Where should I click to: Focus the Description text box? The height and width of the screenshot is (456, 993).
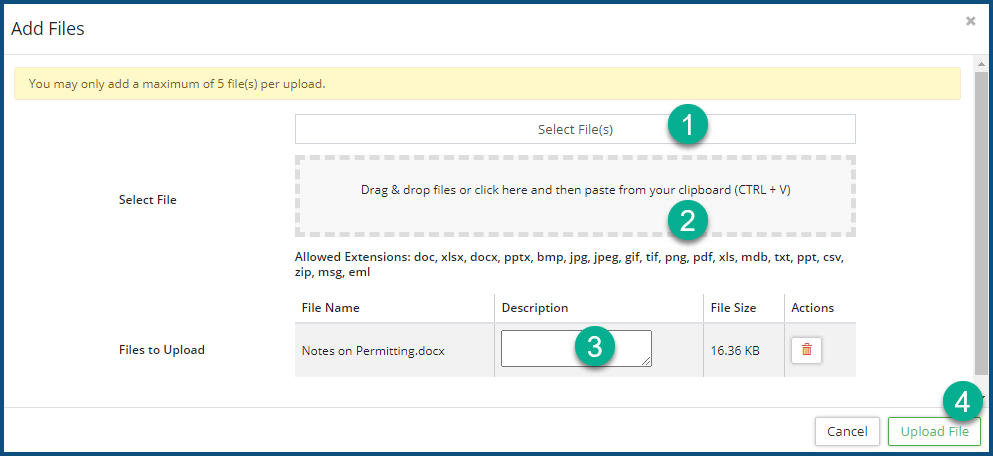coord(538,348)
